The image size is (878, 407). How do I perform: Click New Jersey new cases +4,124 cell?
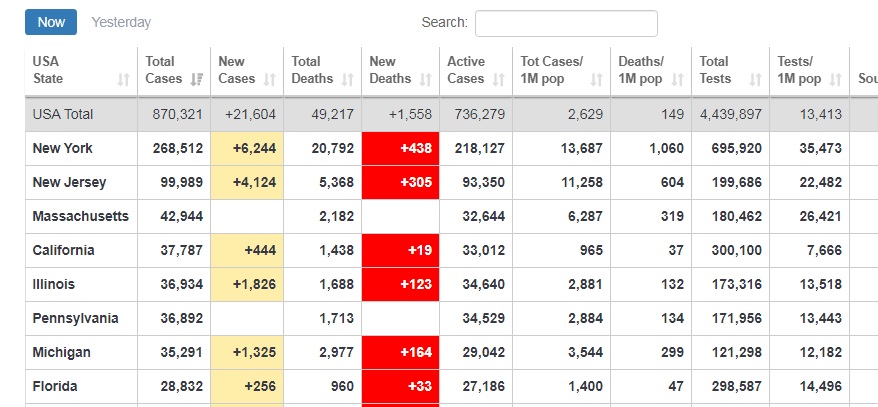tap(247, 183)
